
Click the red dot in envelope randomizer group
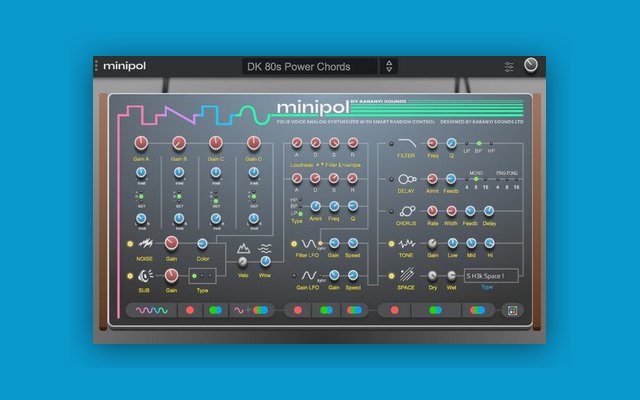(x=298, y=311)
